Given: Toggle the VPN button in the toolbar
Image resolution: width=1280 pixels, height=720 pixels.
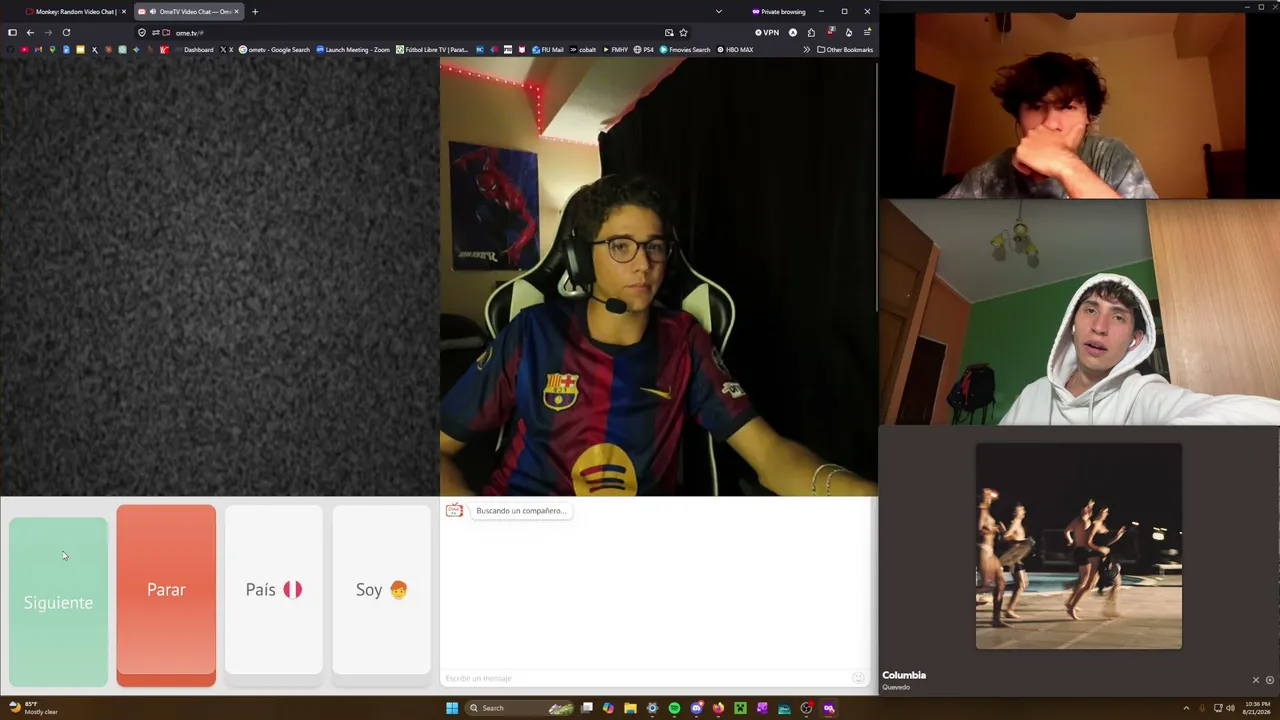Looking at the screenshot, I should pyautogui.click(x=767, y=33).
